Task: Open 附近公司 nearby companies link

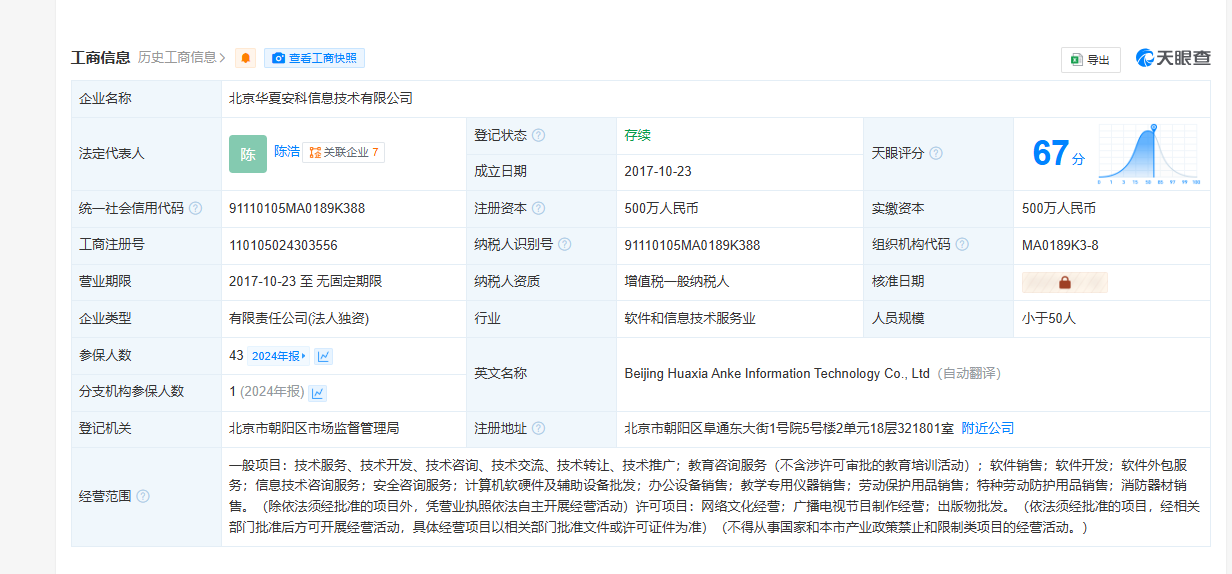Action: pos(987,428)
